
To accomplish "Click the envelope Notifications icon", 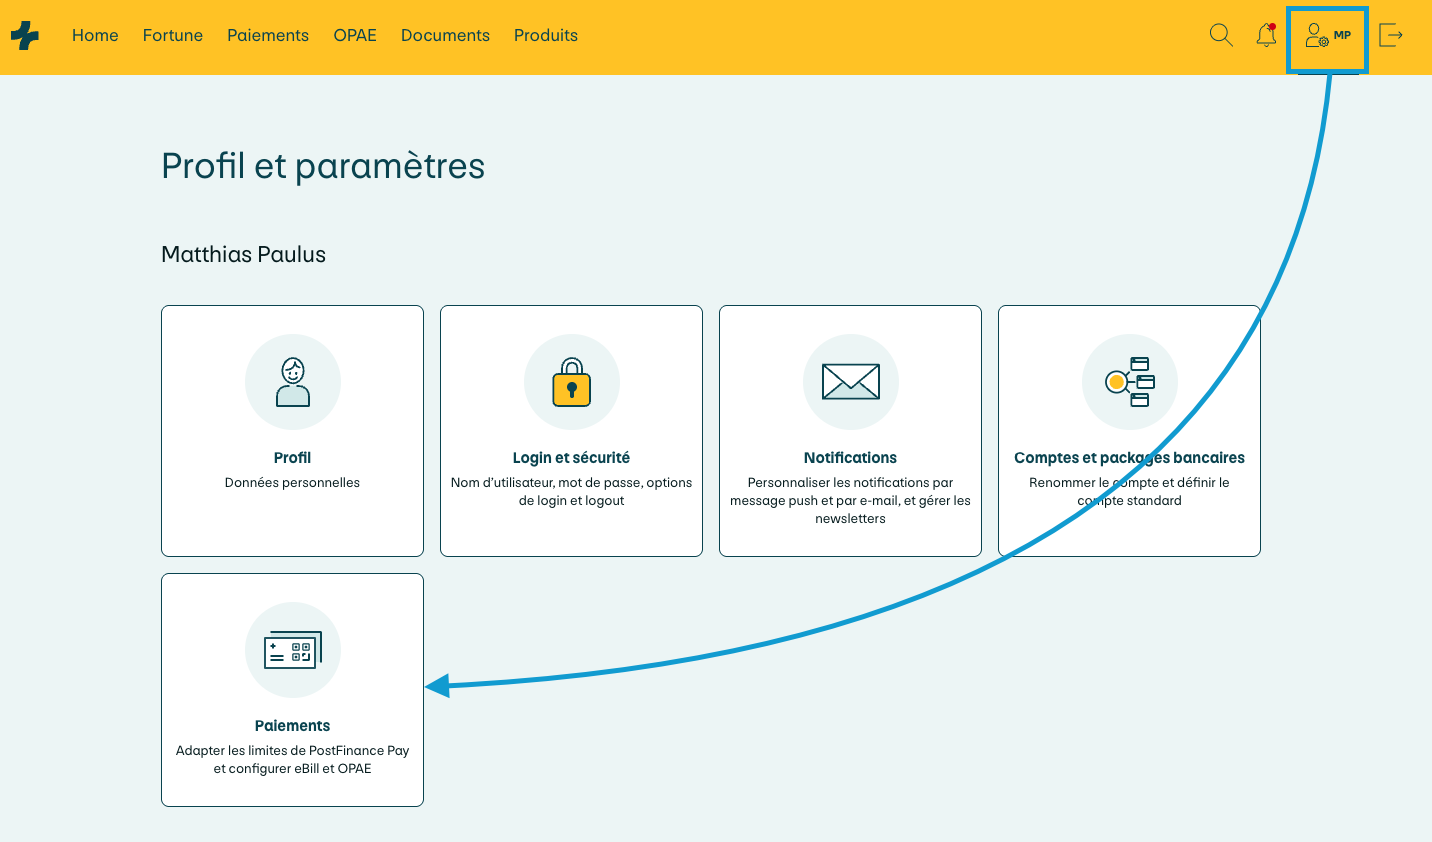I will tap(850, 382).
